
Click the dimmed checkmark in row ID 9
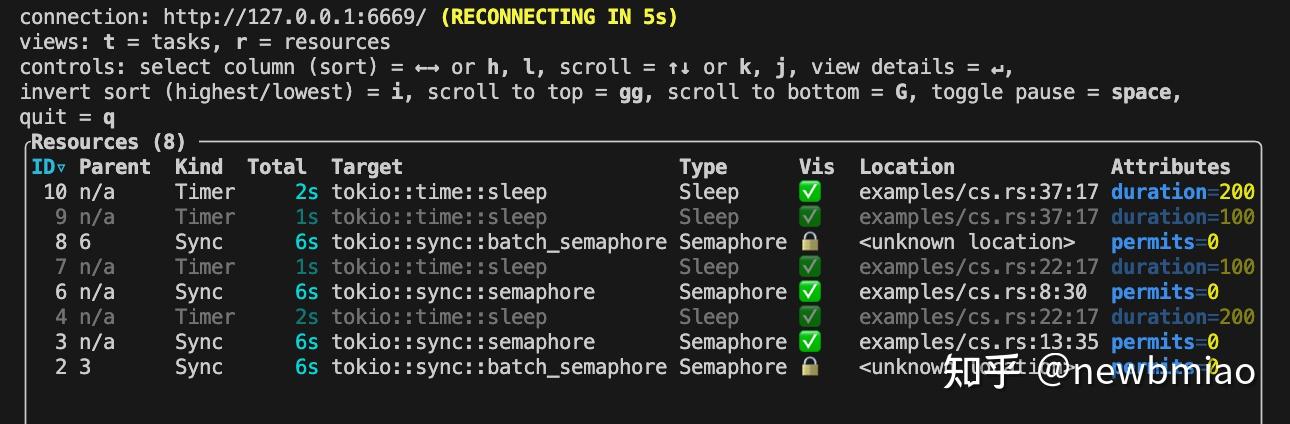point(810,217)
